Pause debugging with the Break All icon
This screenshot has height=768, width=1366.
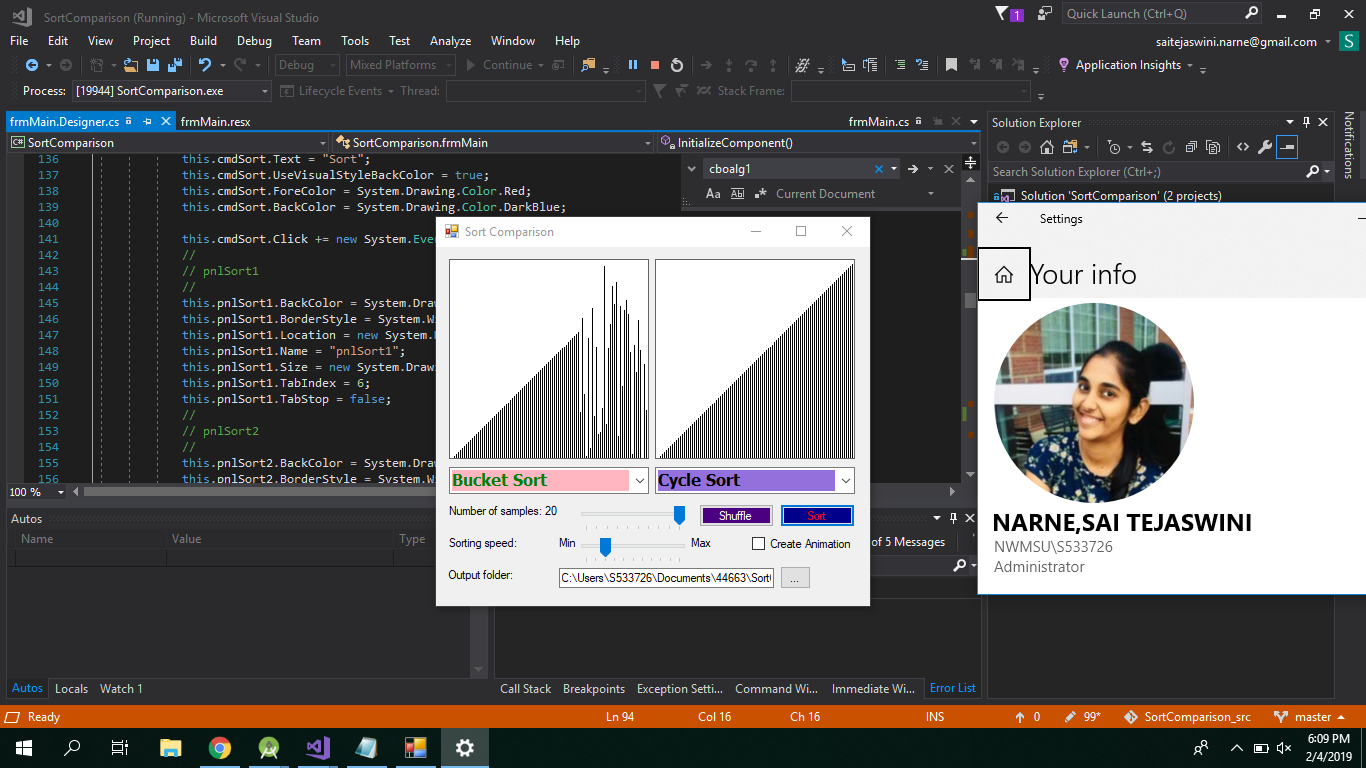click(x=633, y=65)
